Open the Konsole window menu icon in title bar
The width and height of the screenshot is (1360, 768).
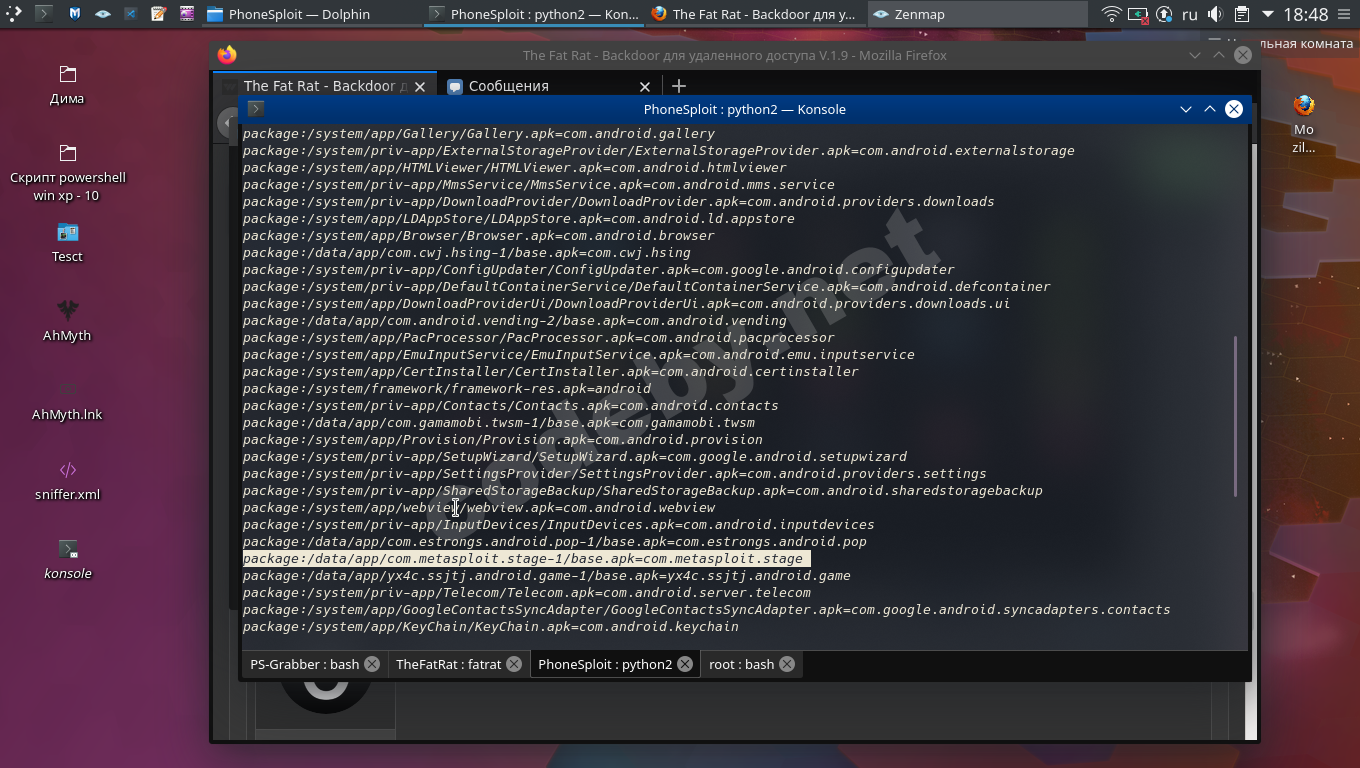pyautogui.click(x=256, y=109)
